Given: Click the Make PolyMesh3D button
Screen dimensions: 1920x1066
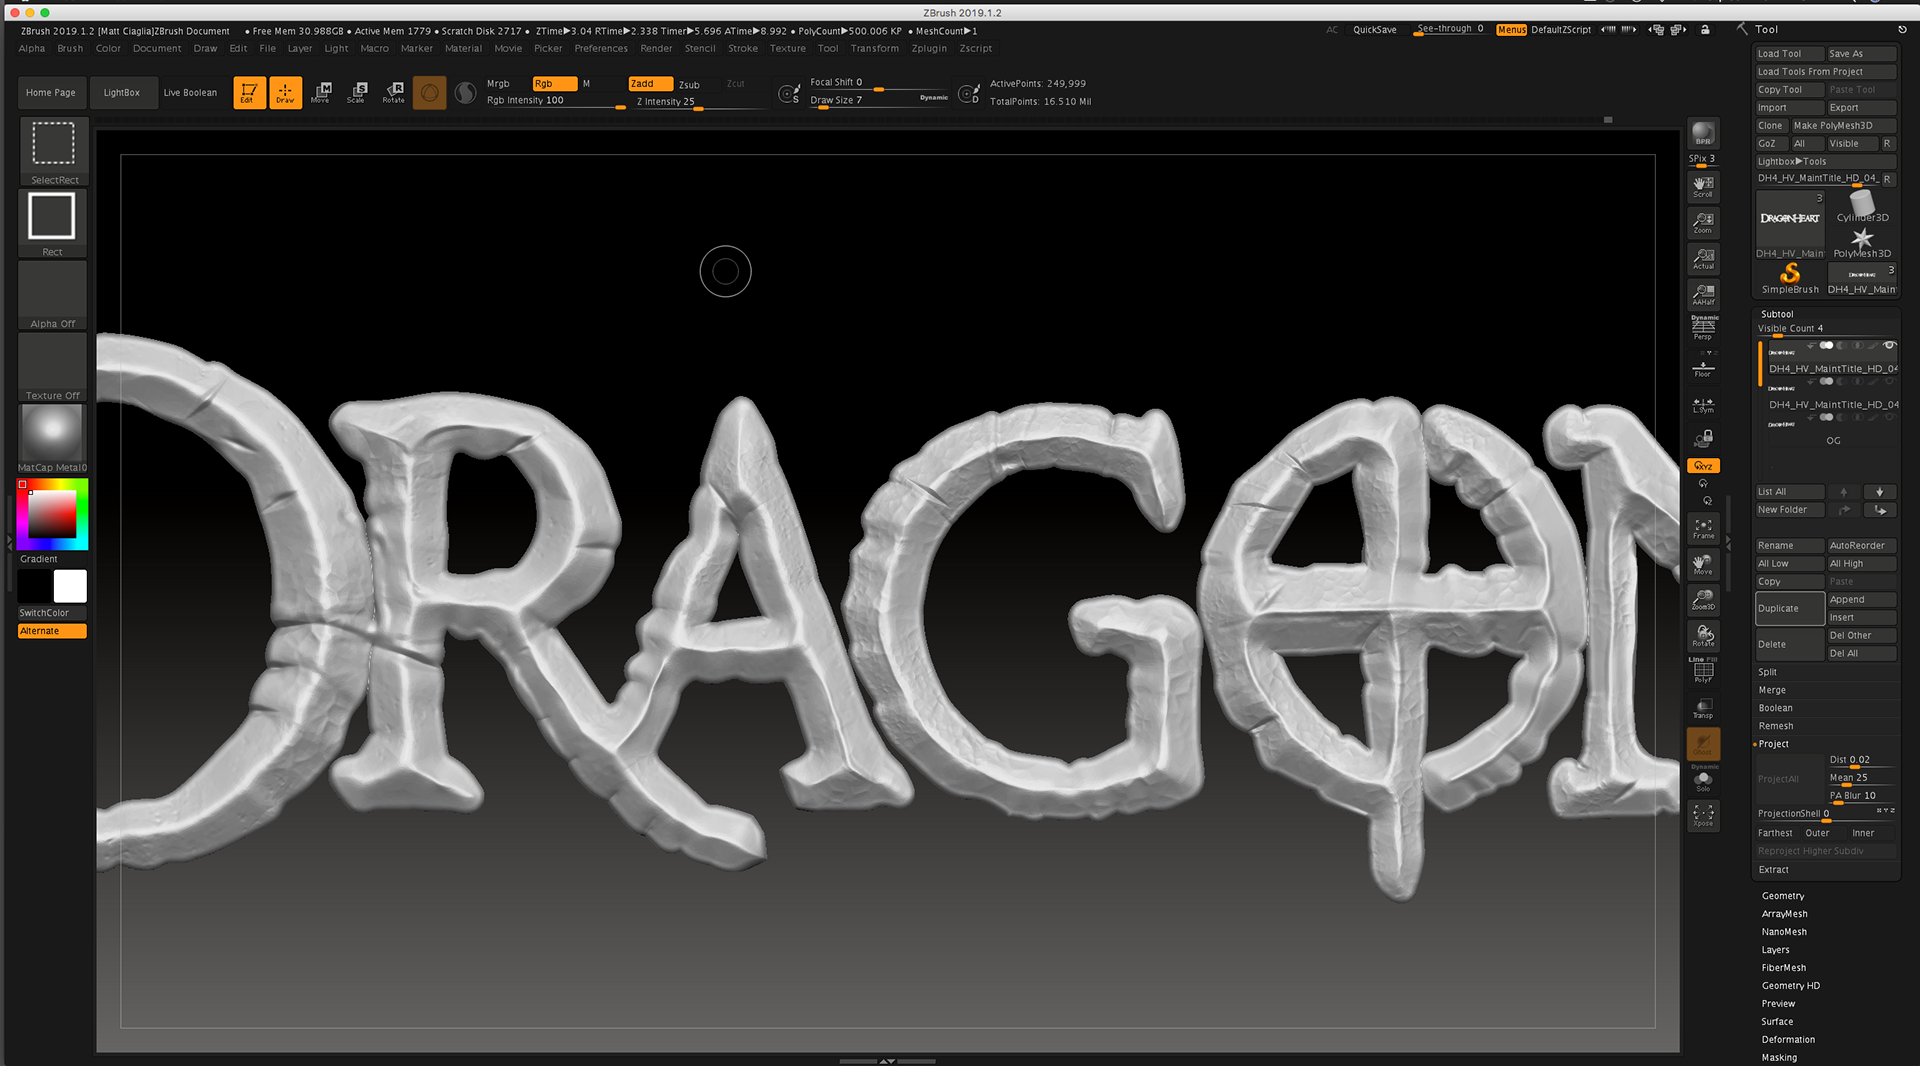Looking at the screenshot, I should pos(1844,126).
